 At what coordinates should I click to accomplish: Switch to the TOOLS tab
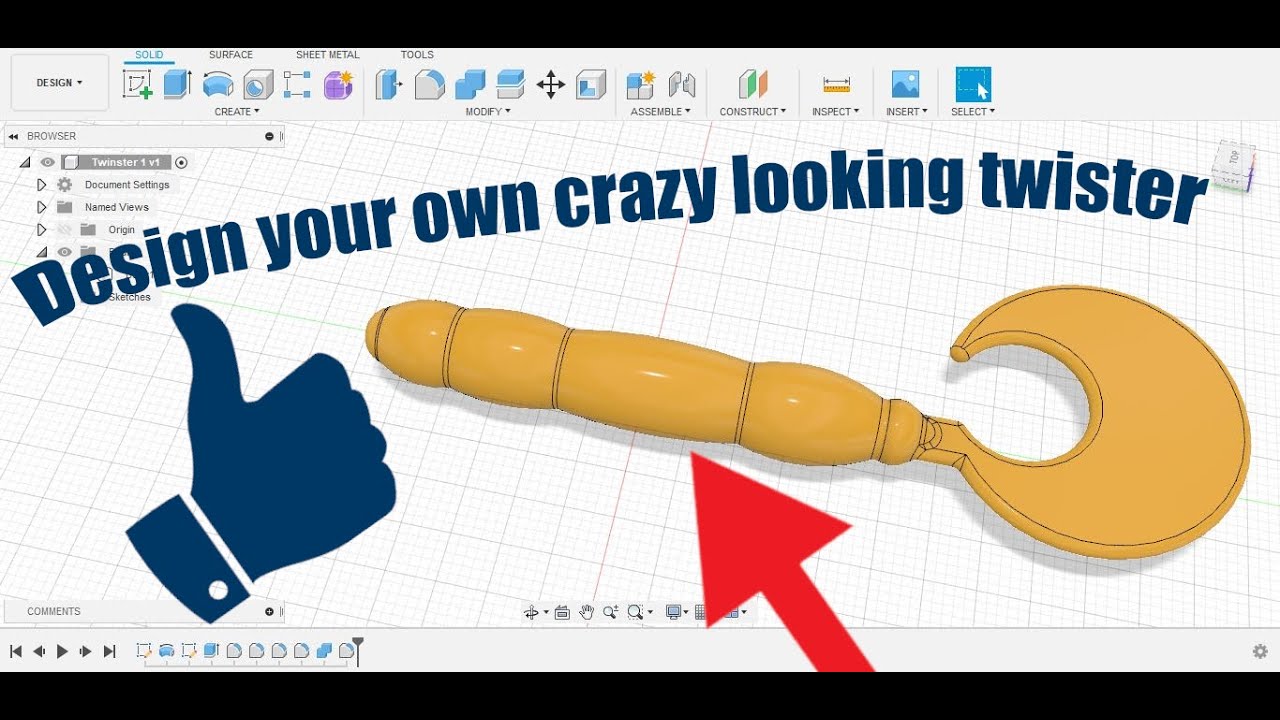[x=417, y=55]
